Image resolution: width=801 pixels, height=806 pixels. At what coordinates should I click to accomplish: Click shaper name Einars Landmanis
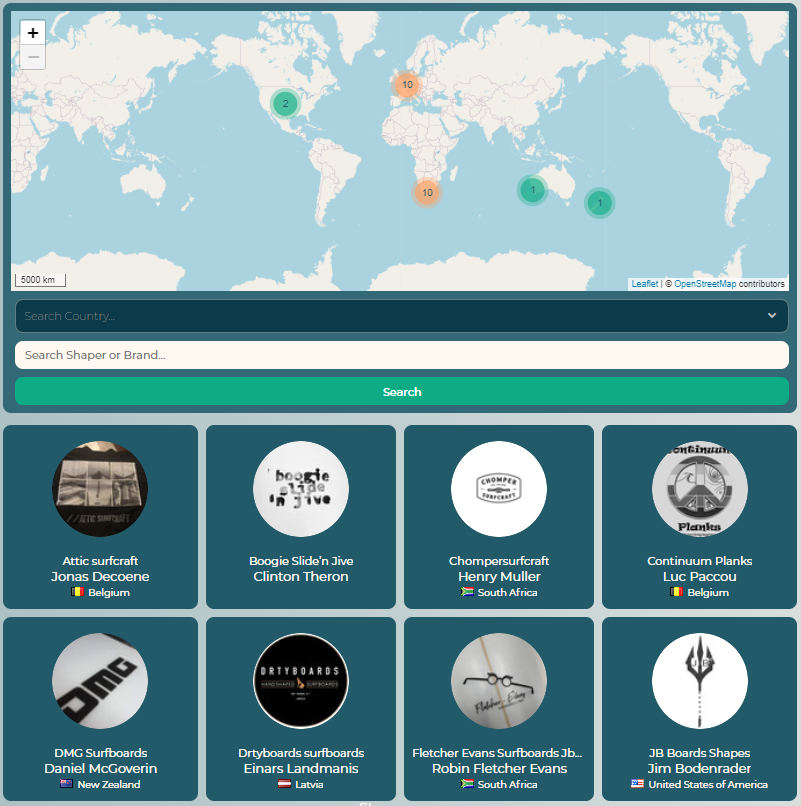[x=301, y=768]
